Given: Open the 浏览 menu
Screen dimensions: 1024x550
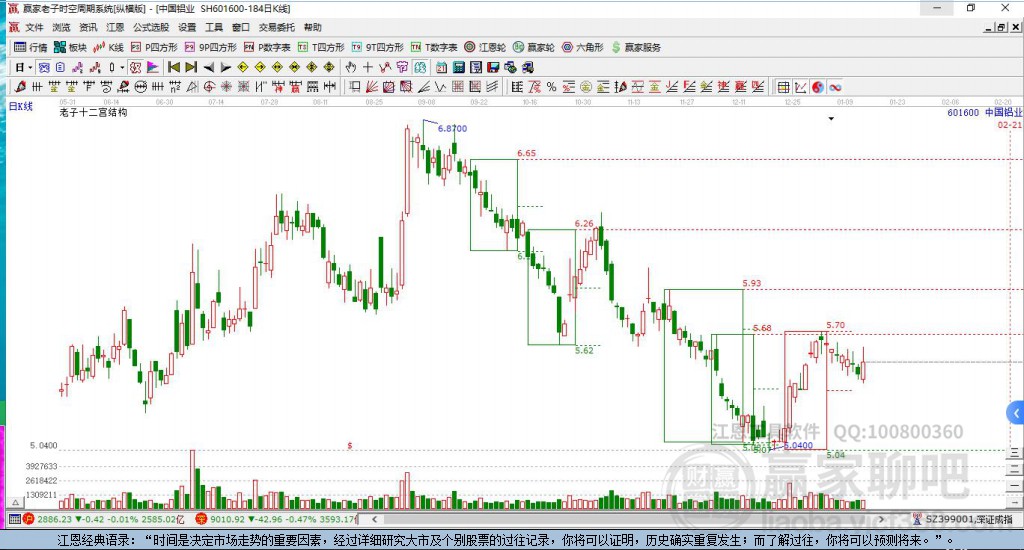Looking at the screenshot, I should (x=61, y=27).
